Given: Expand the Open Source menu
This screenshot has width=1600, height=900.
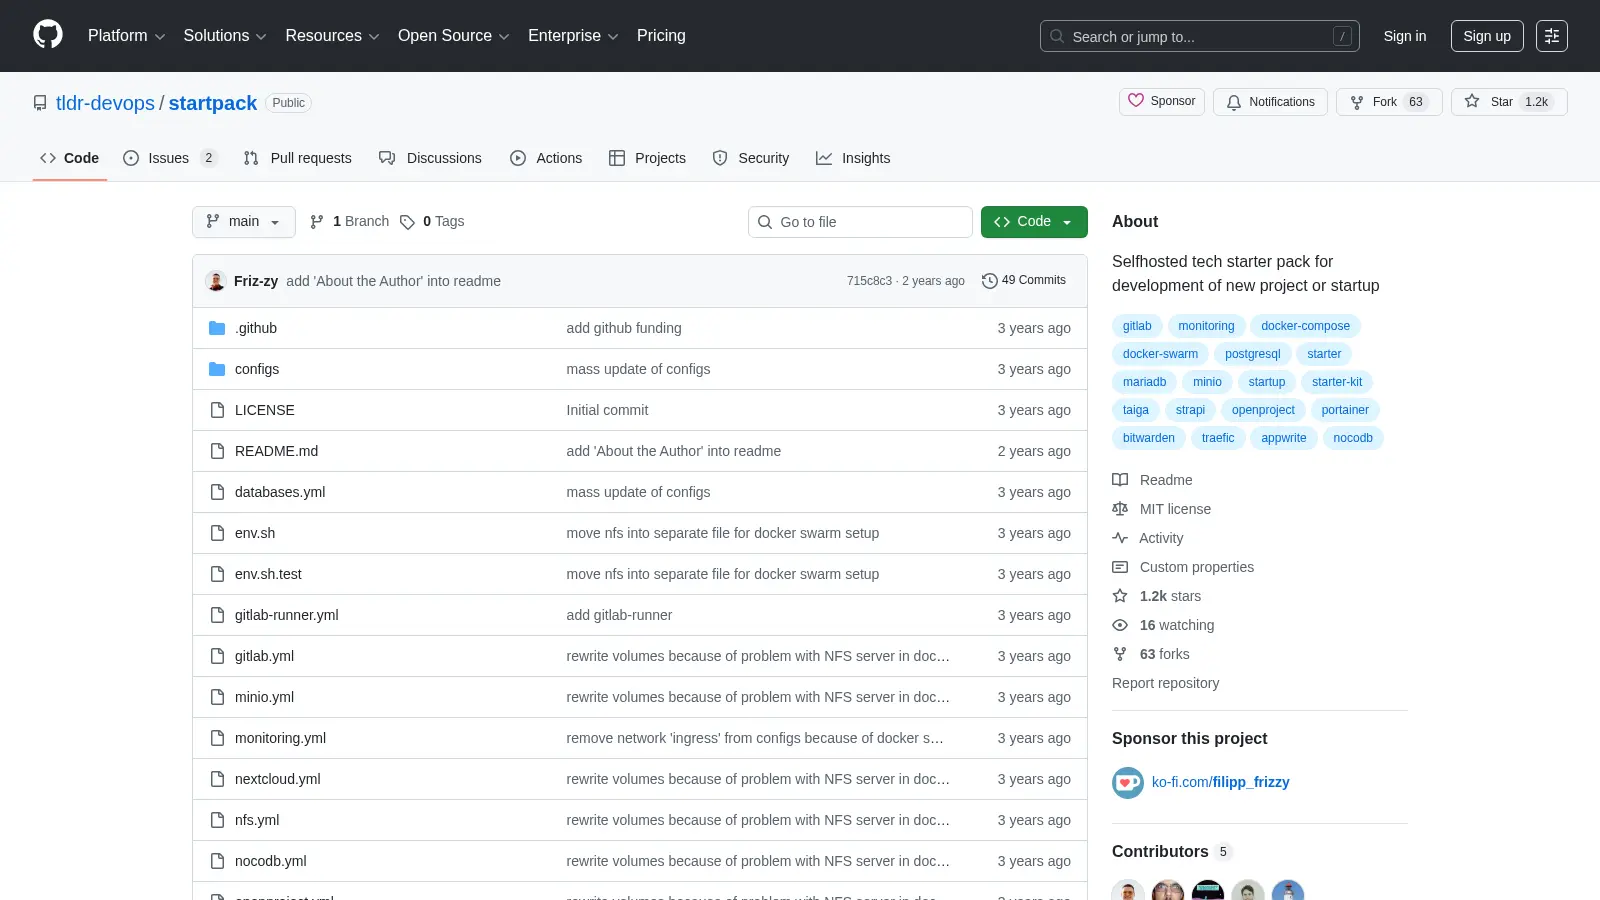Looking at the screenshot, I should [454, 36].
